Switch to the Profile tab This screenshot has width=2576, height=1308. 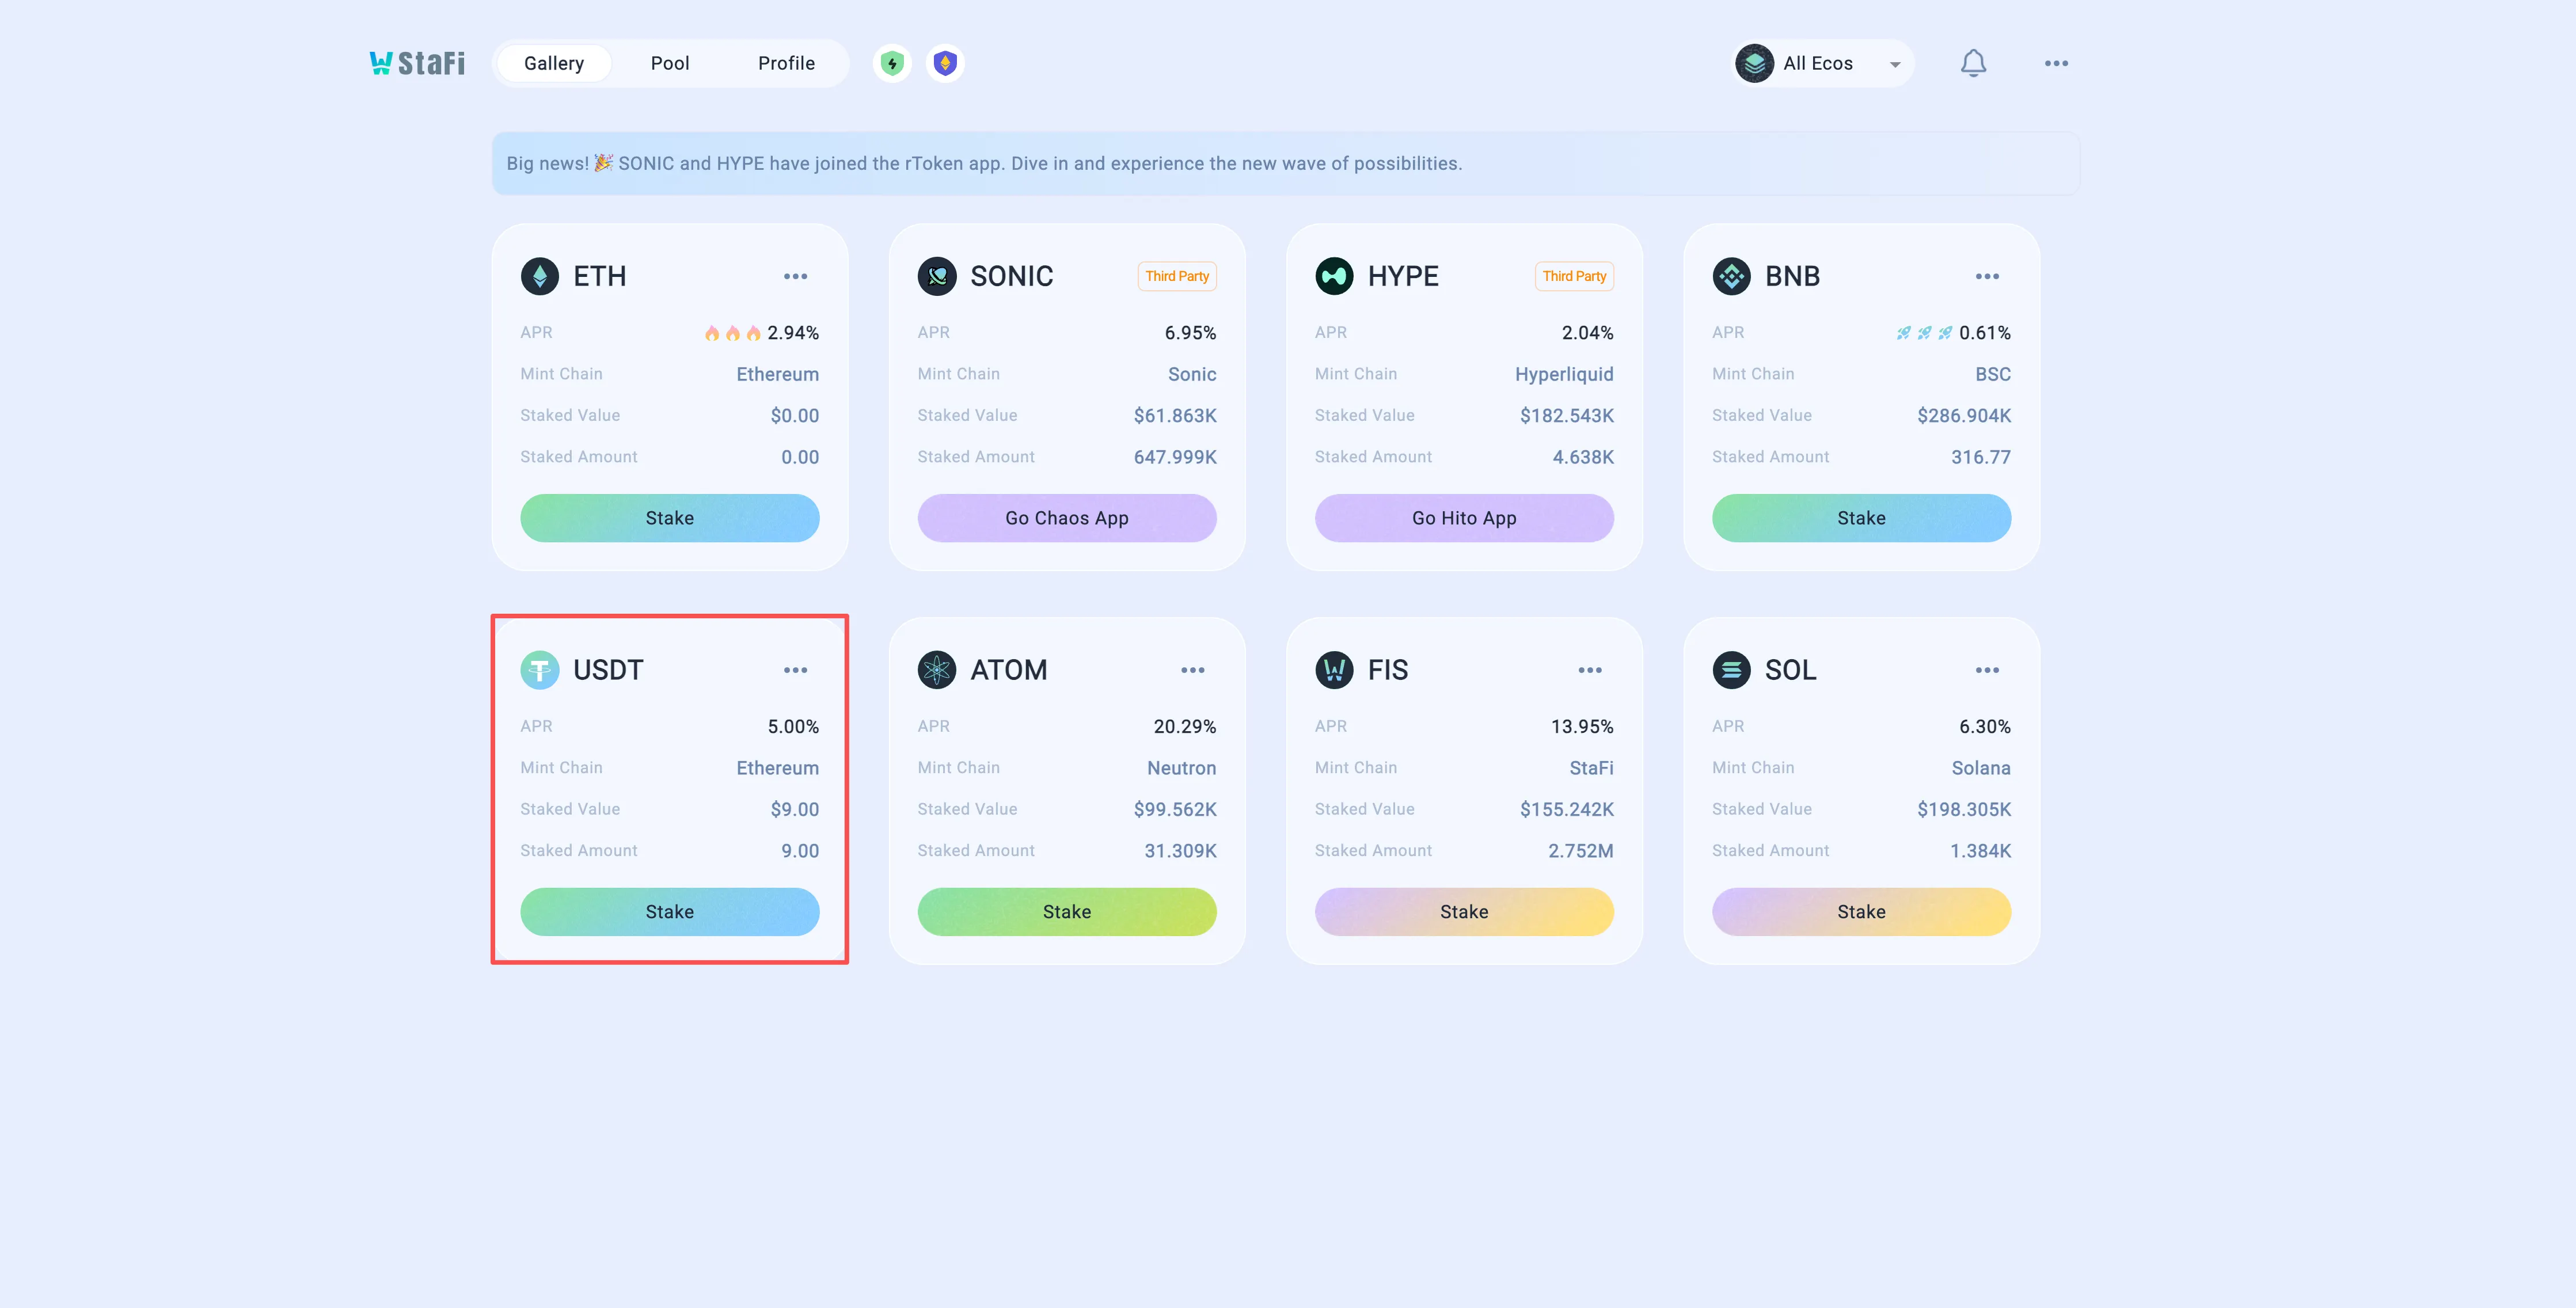point(786,64)
